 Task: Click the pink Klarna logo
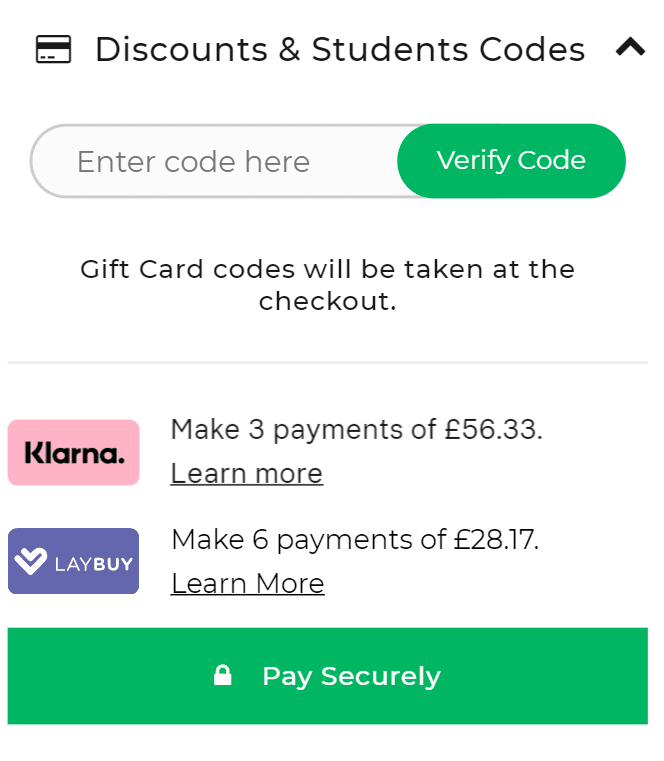coord(74,453)
